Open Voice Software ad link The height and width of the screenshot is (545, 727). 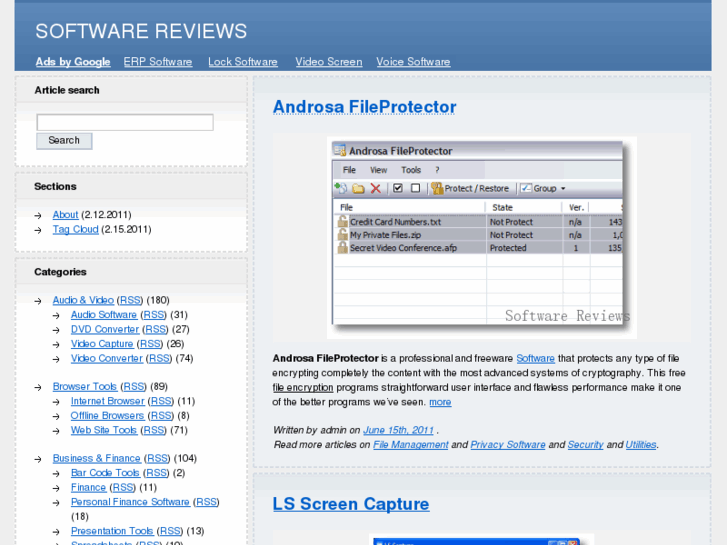click(413, 62)
